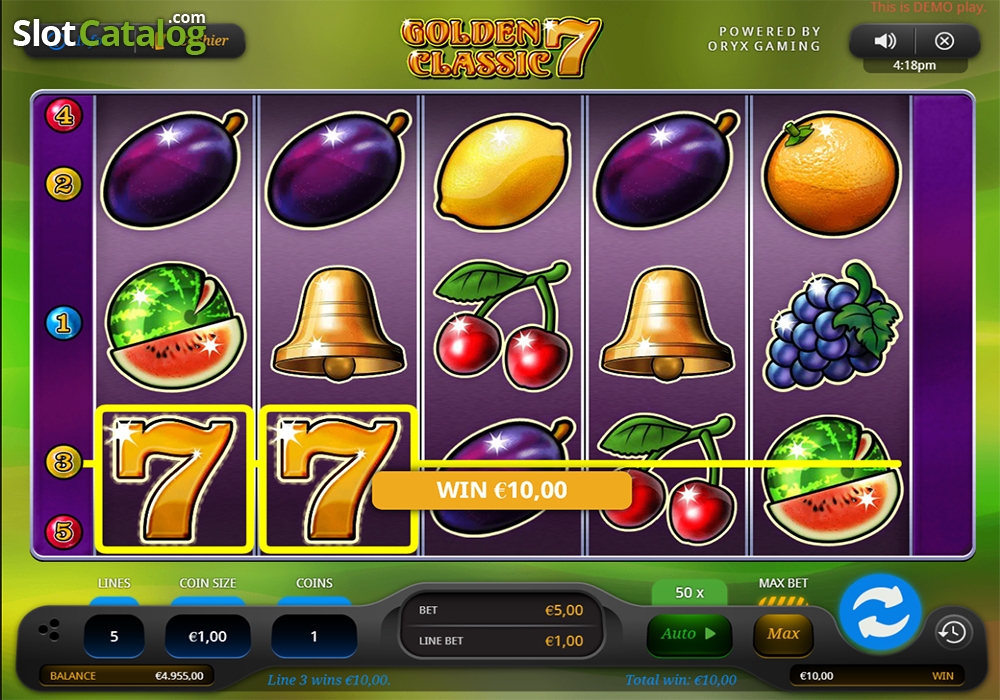Open the game history clock icon
The height and width of the screenshot is (700, 1000).
pyautogui.click(x=953, y=632)
